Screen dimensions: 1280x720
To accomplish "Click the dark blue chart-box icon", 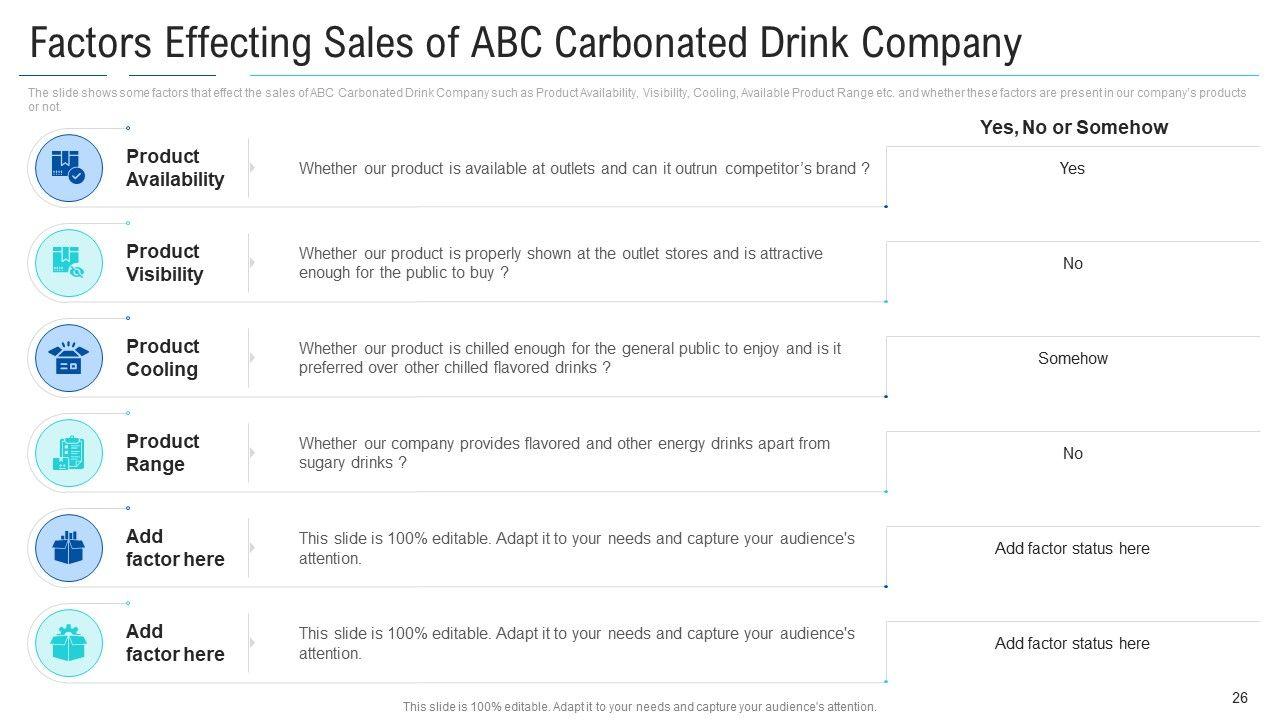I will pos(68,548).
